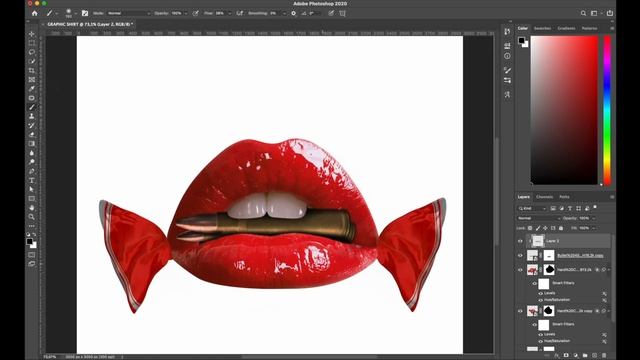The image size is (640, 360).
Task: Add layer style via fx icon
Action: pos(557,356)
